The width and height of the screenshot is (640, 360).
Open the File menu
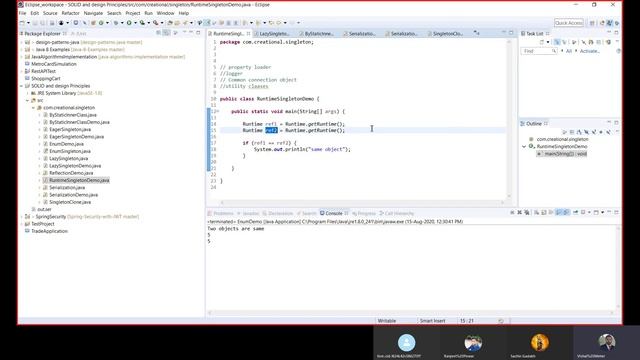pyautogui.click(x=22, y=13)
